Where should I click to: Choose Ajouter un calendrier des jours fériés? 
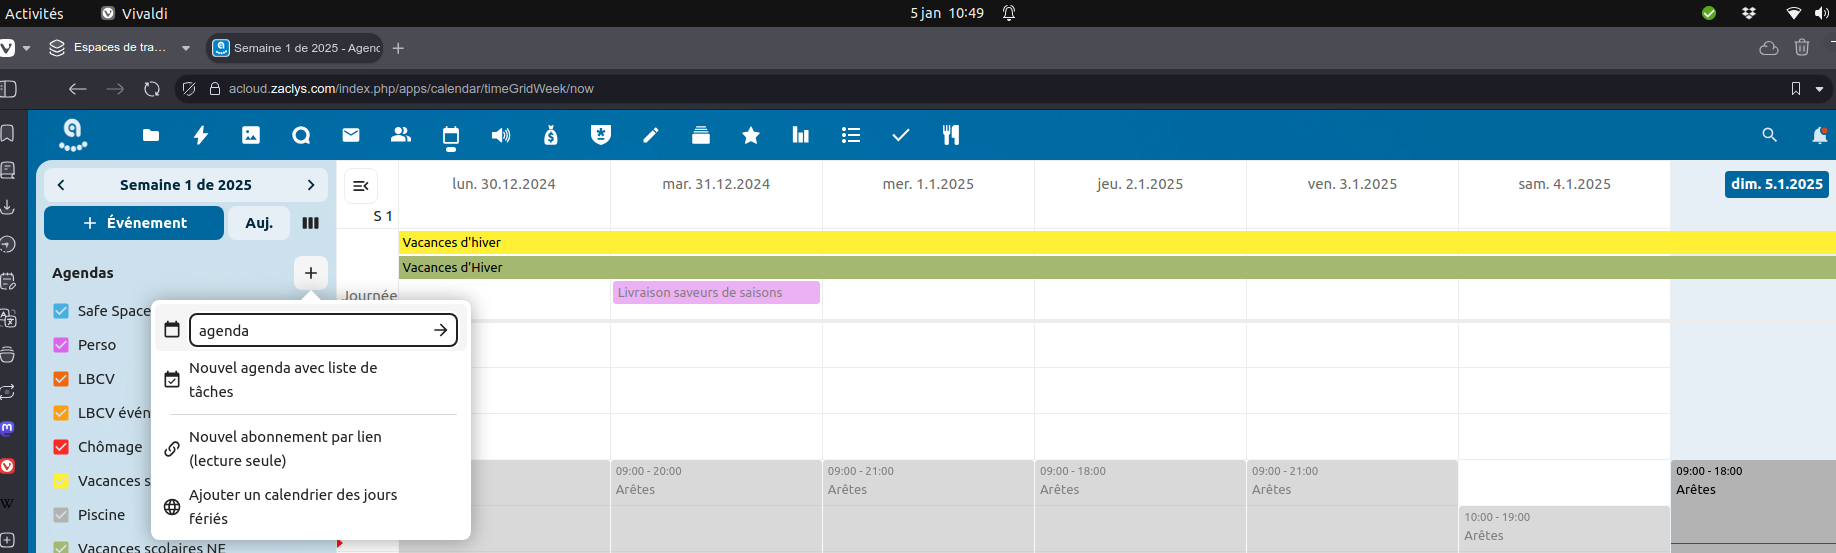click(293, 507)
